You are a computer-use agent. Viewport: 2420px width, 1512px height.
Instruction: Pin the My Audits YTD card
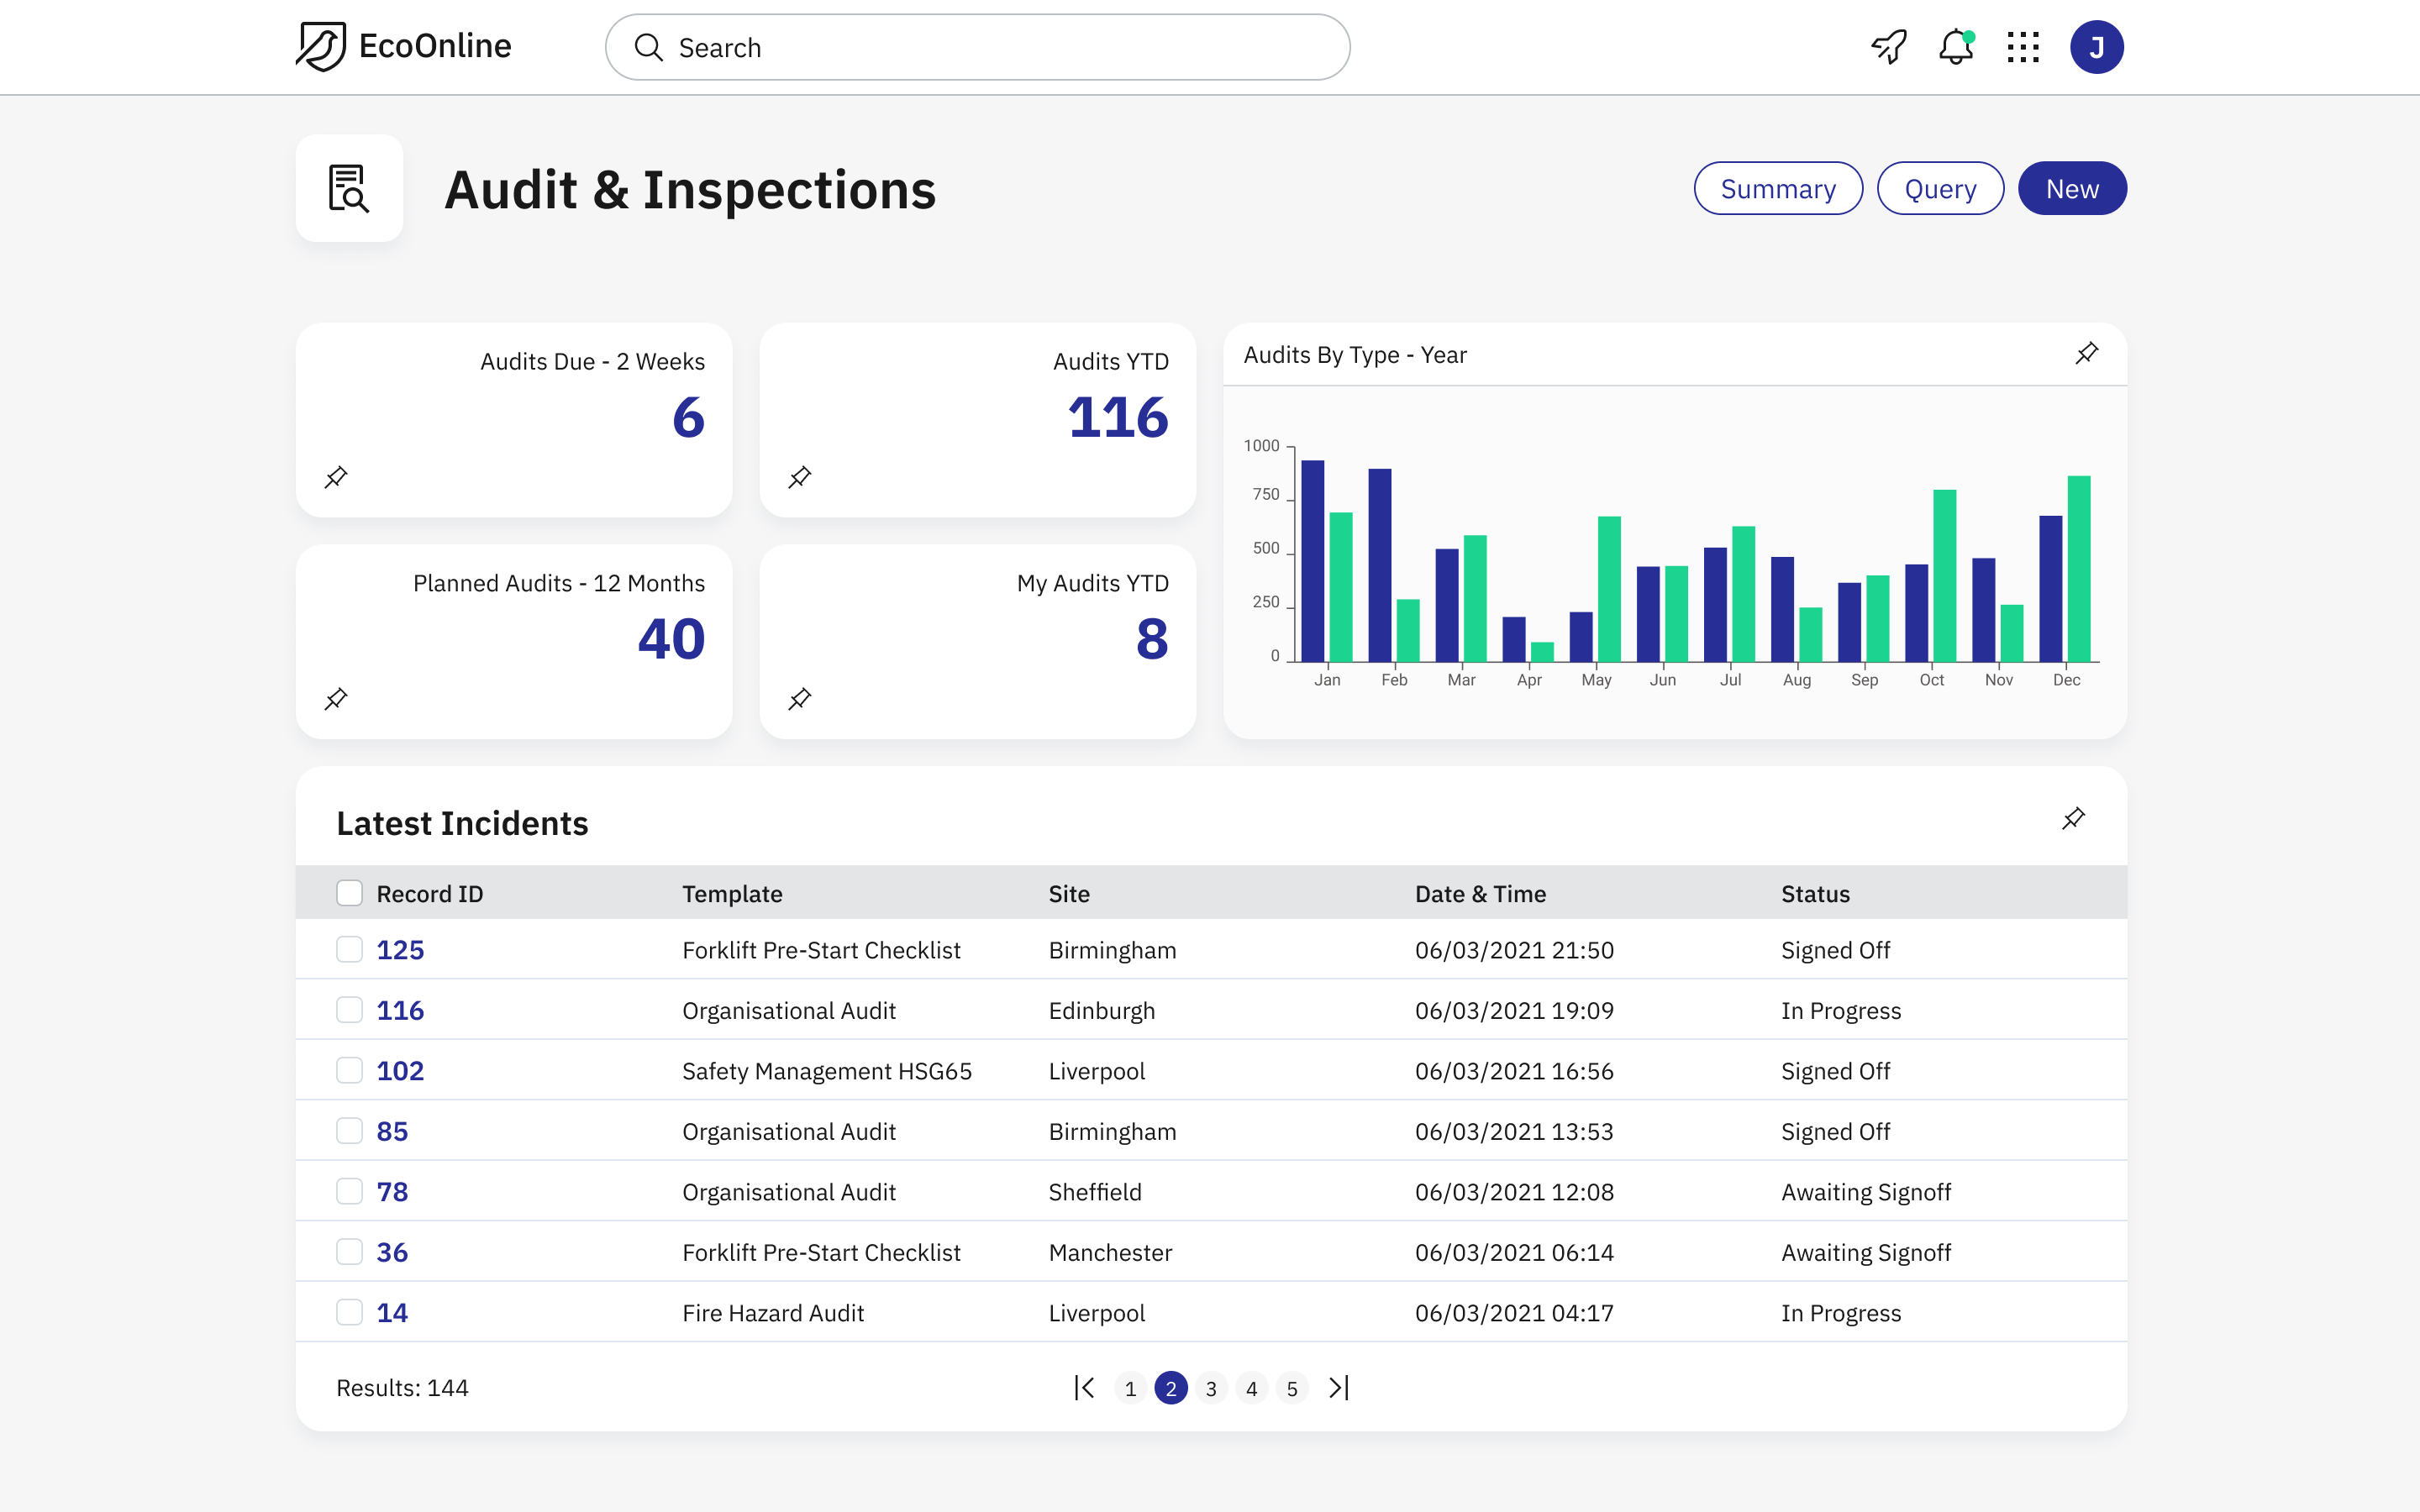point(800,699)
